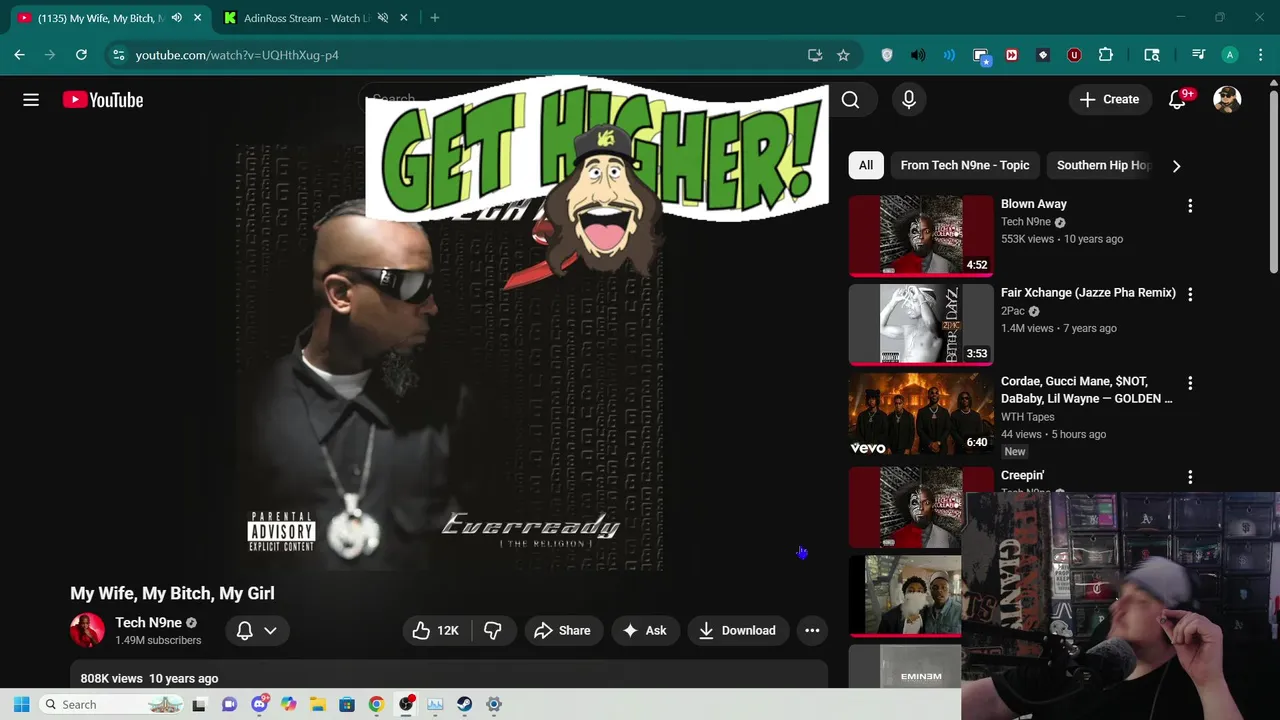This screenshot has height=720, width=1280.
Task: Open YouTube notifications bell
Action: pyautogui.click(x=1177, y=100)
